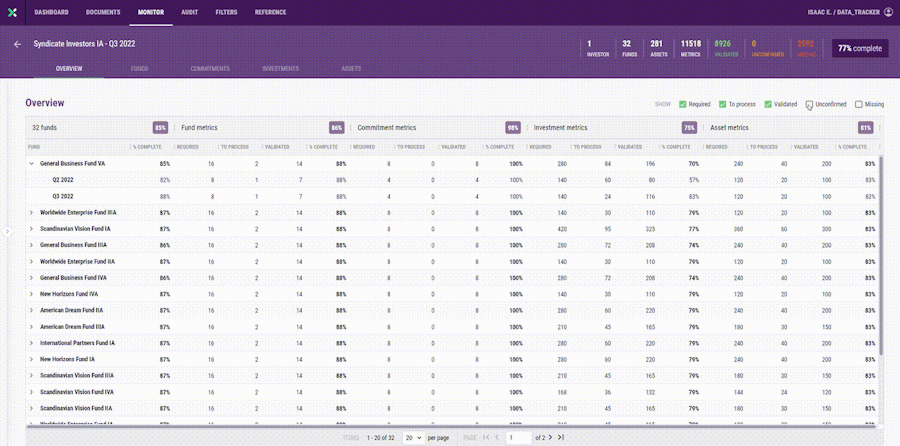Expand New Horizons Fund IA row
This screenshot has height=446, width=900.
[x=31, y=359]
